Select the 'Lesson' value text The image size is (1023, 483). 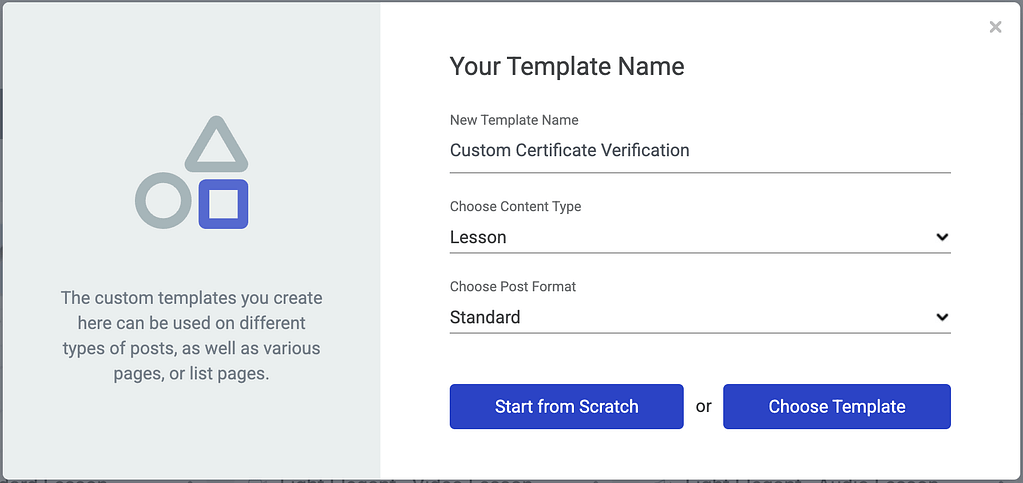[478, 237]
